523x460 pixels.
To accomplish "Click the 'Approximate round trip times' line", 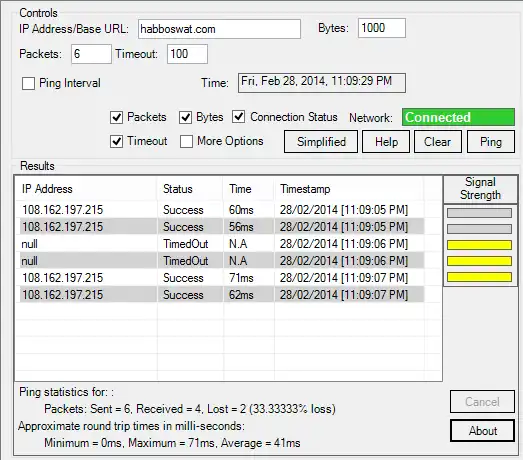I will (x=131, y=426).
